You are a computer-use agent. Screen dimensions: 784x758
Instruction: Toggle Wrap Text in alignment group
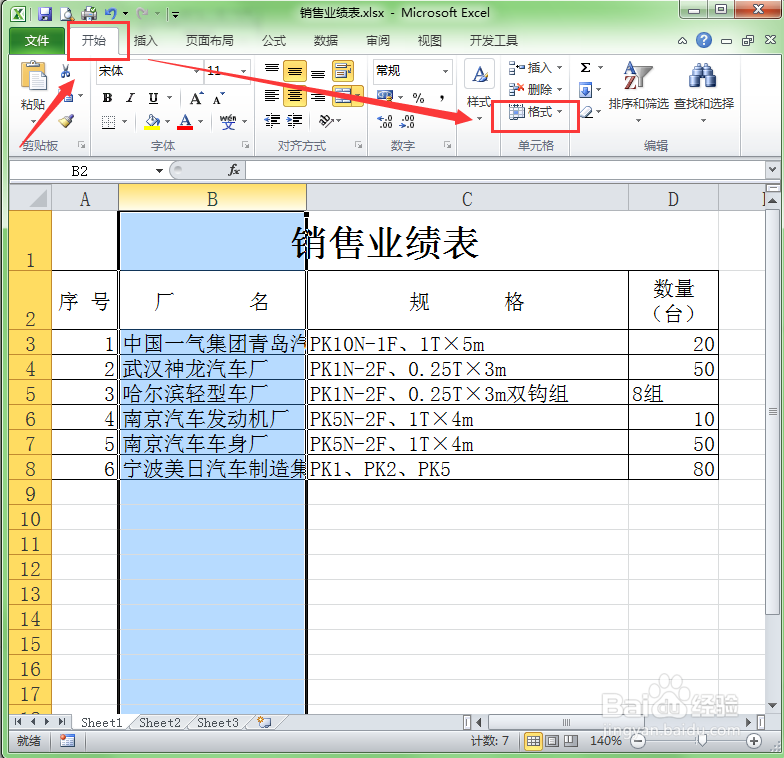point(343,71)
